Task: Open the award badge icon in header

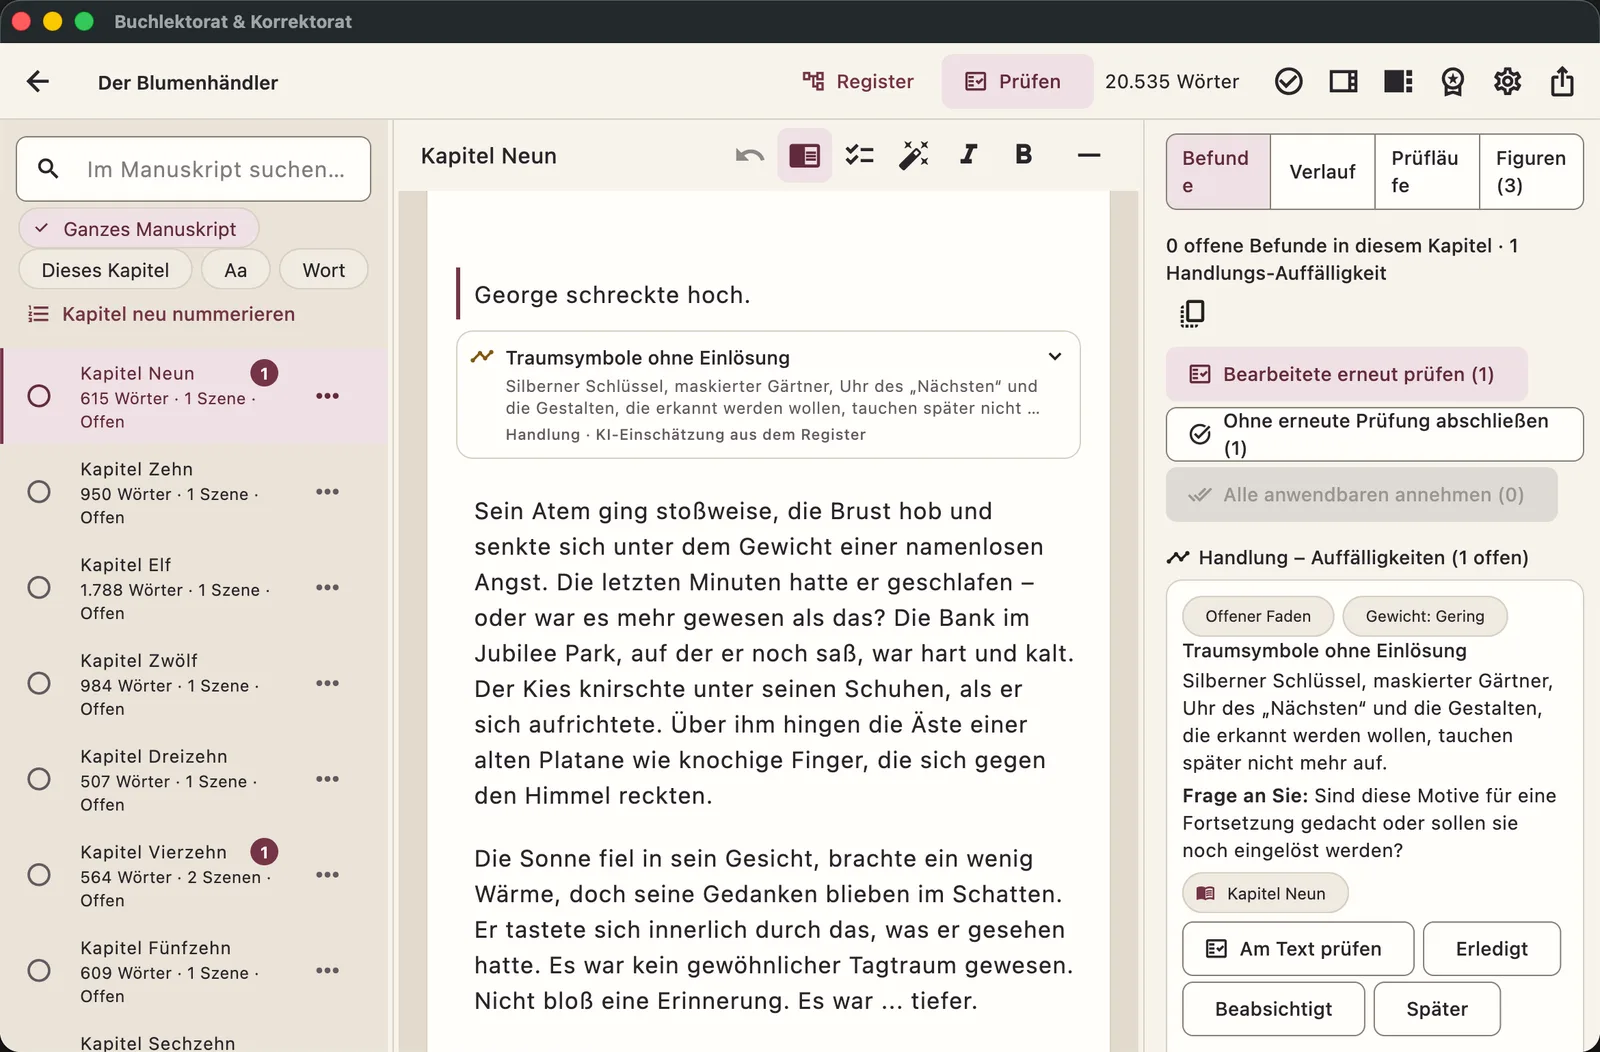Action: tap(1453, 82)
